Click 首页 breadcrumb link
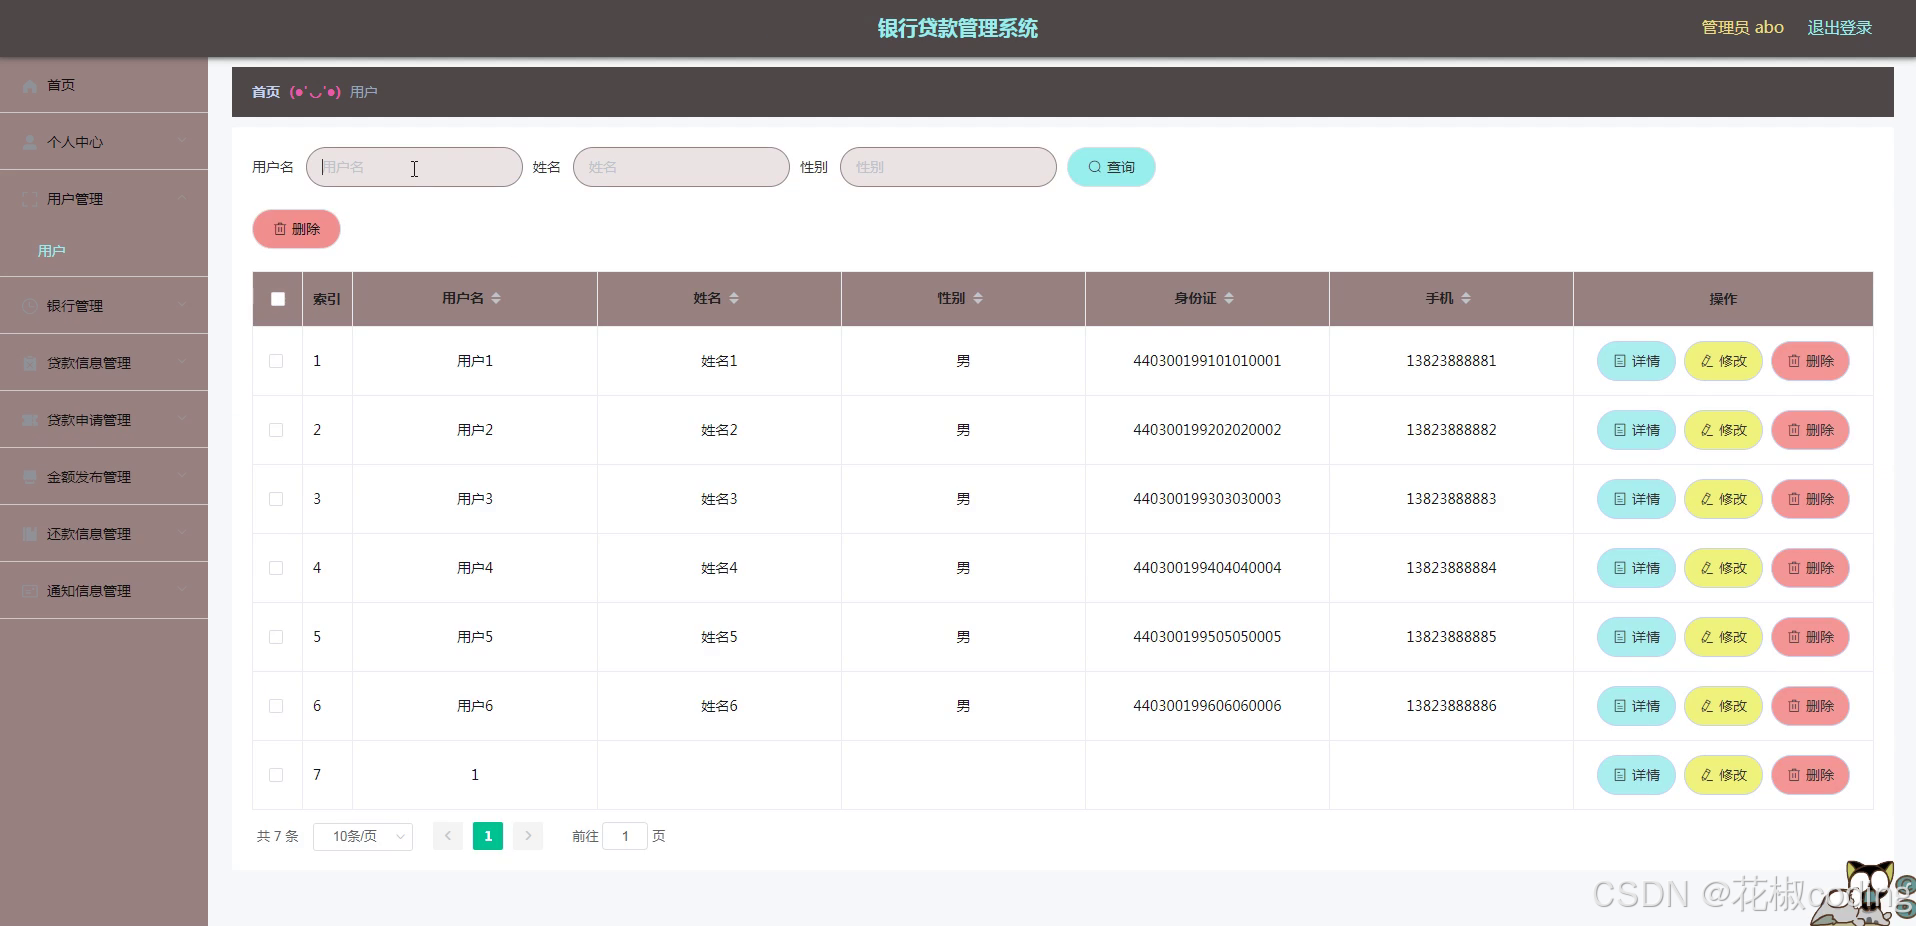Viewport: 1916px width, 926px height. [x=266, y=92]
